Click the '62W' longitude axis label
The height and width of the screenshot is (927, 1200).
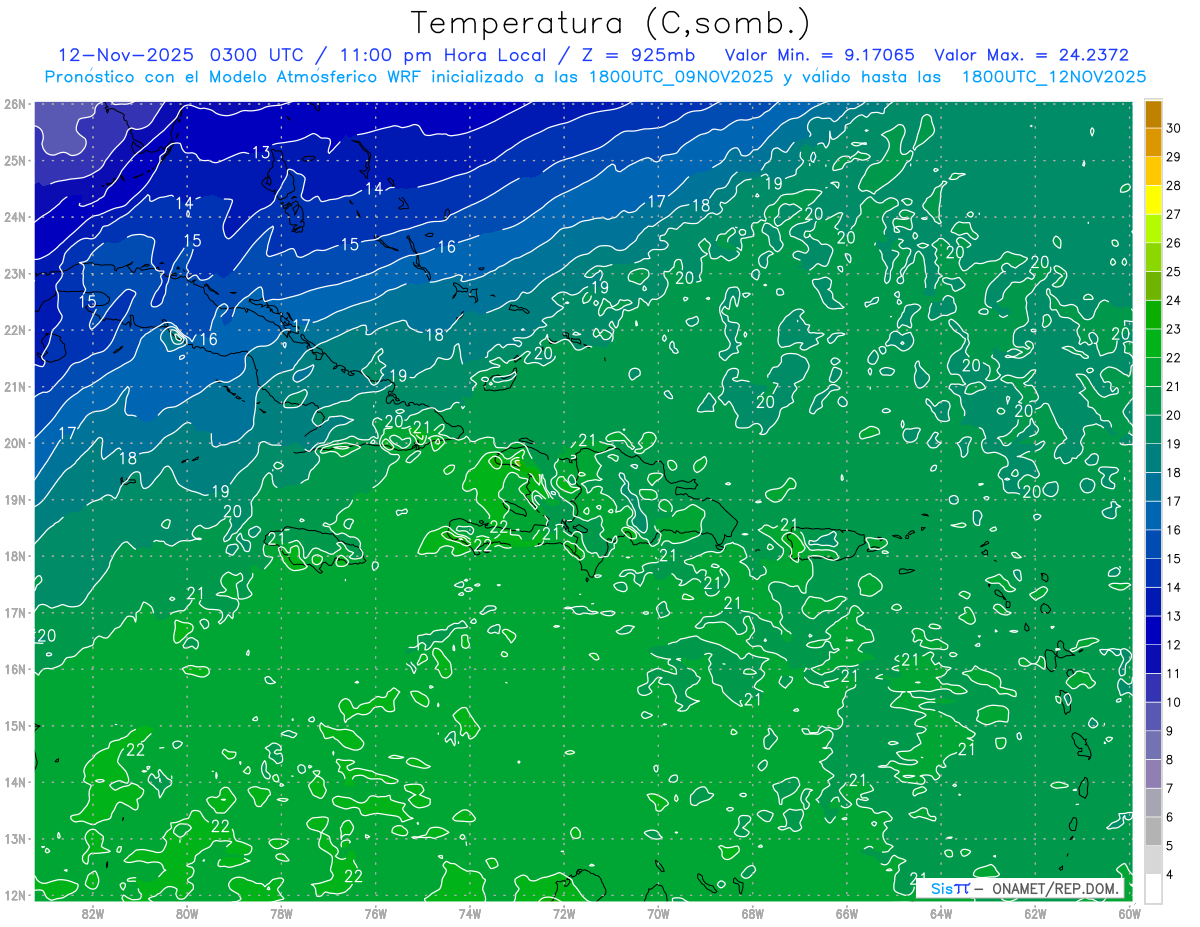(1035, 913)
